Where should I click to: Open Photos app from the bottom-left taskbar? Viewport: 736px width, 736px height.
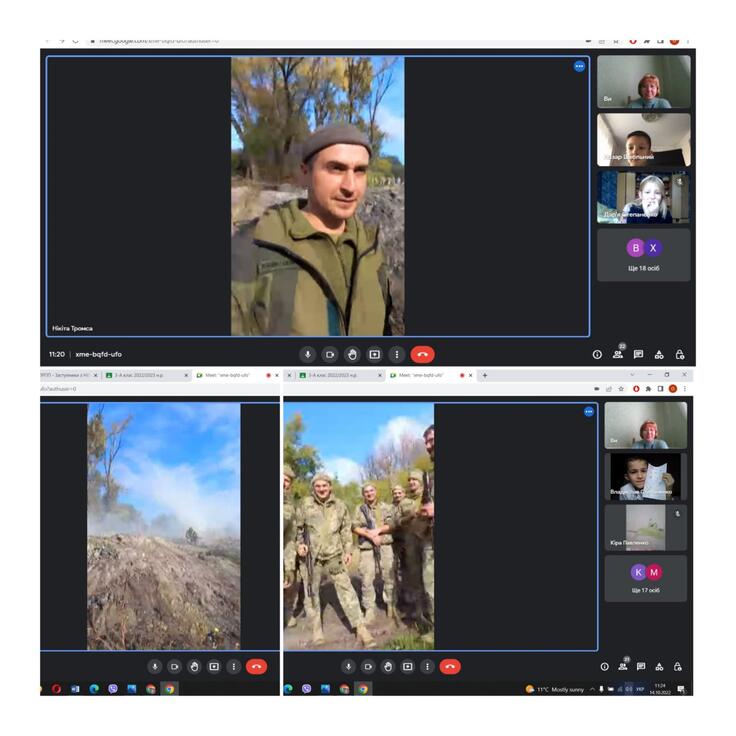132,689
